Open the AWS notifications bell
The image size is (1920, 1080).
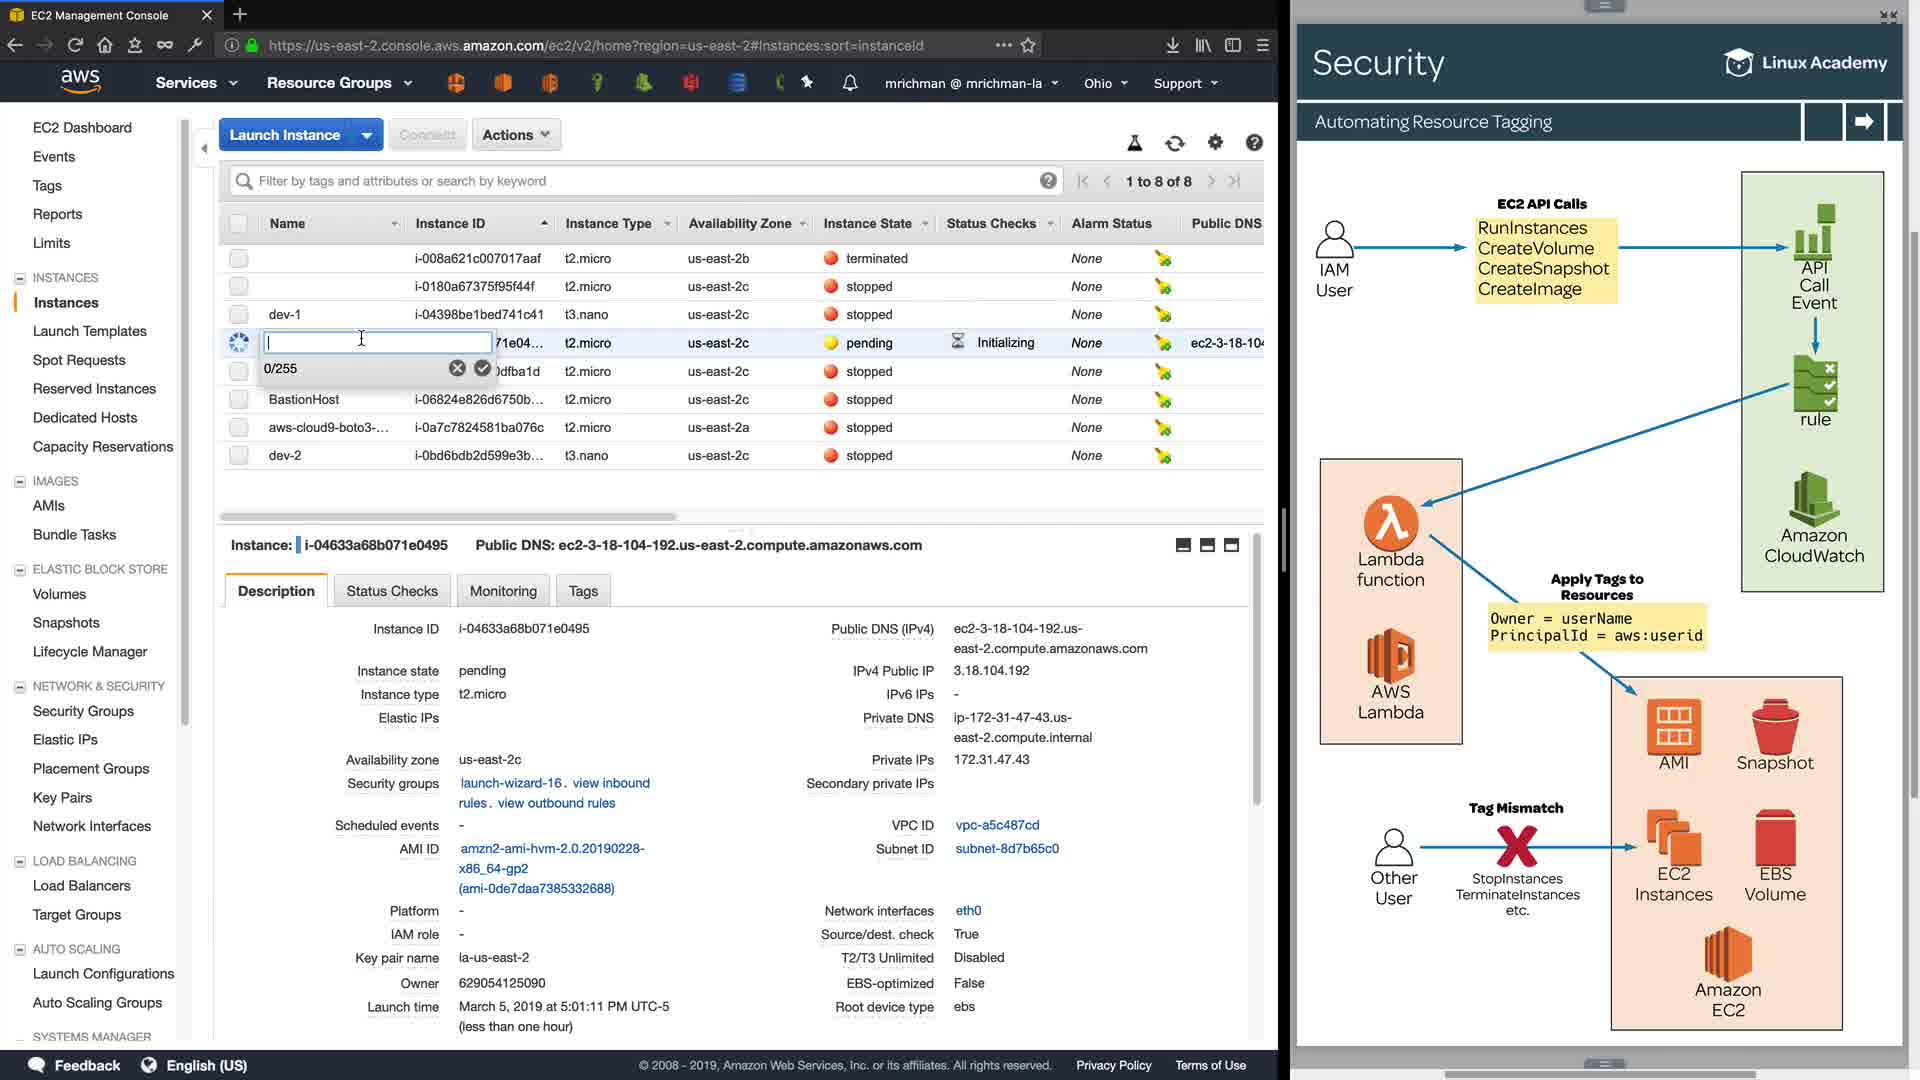tap(850, 83)
